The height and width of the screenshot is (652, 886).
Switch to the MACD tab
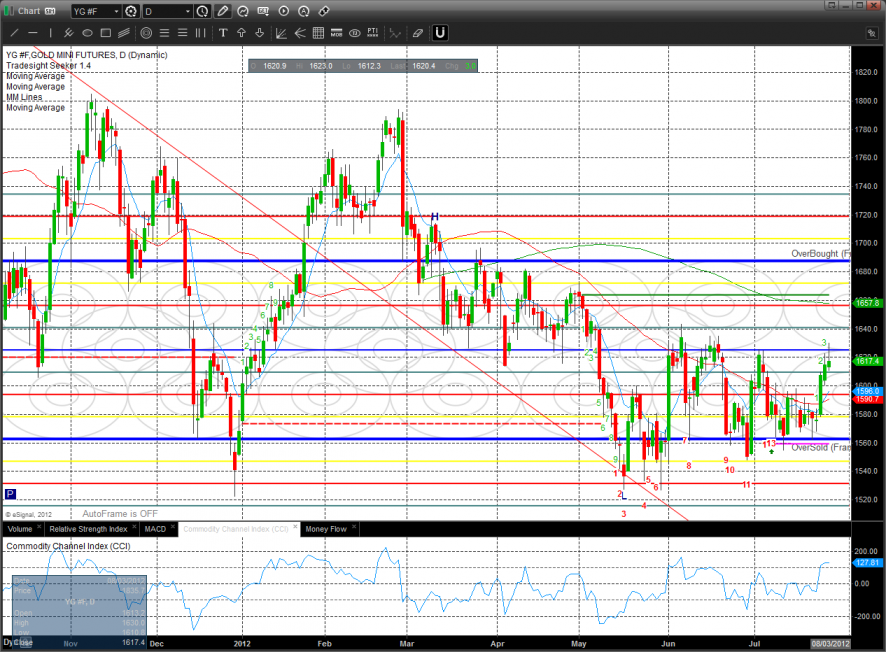pyautogui.click(x=155, y=528)
